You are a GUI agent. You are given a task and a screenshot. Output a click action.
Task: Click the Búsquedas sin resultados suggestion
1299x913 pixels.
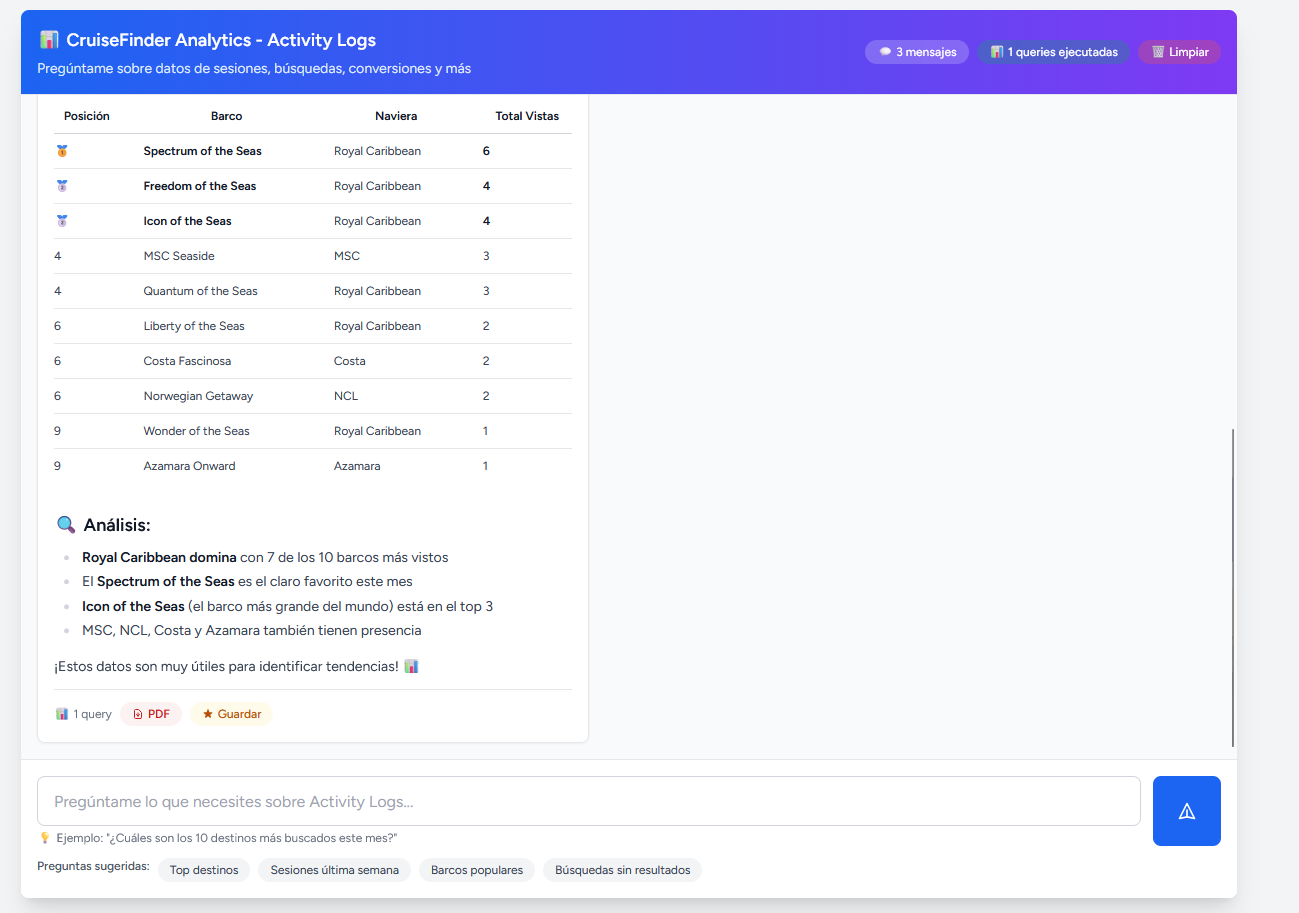621,869
